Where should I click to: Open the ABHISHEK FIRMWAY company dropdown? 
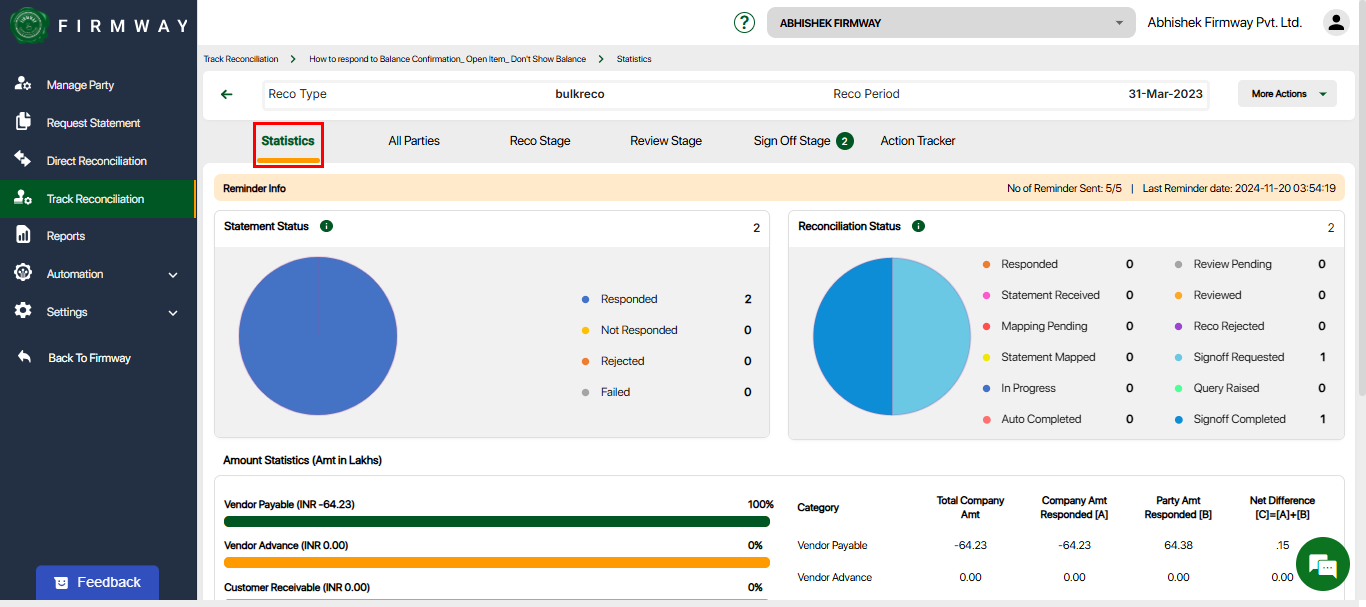click(950, 23)
